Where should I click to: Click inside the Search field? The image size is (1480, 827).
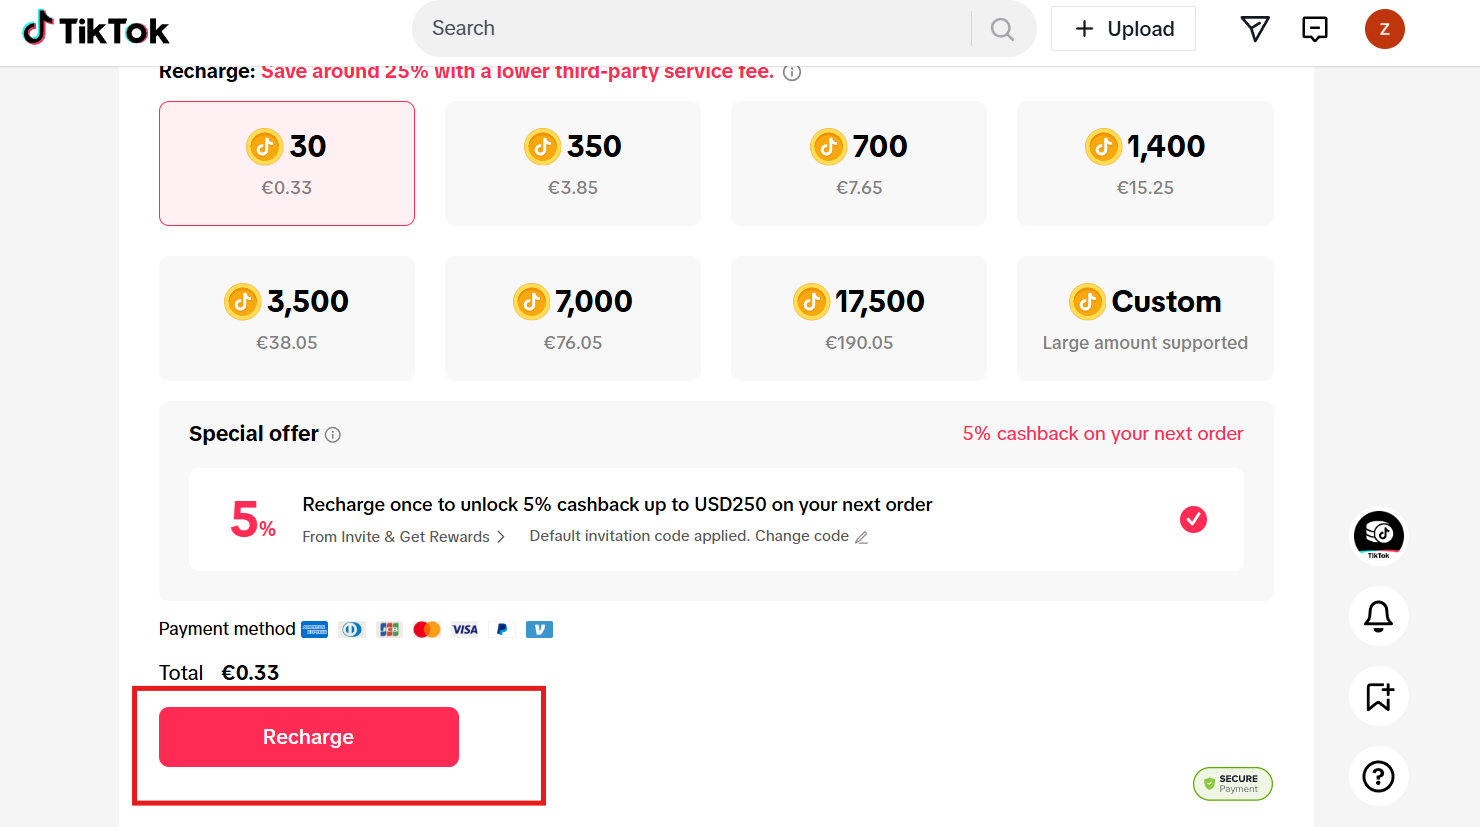(700, 28)
